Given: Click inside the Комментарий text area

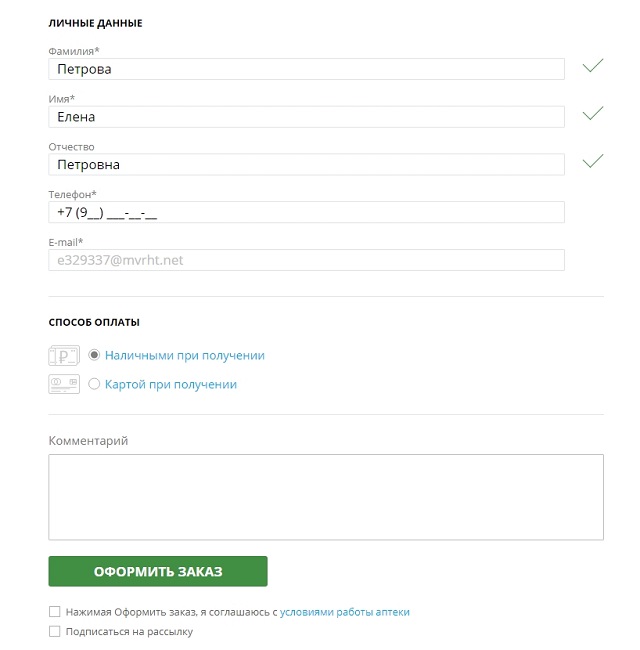Looking at the screenshot, I should pos(325,497).
